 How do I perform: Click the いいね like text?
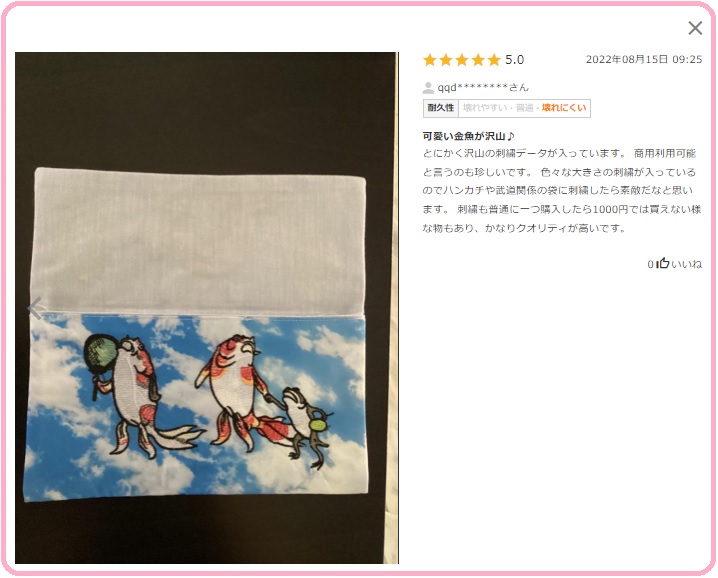coord(686,264)
